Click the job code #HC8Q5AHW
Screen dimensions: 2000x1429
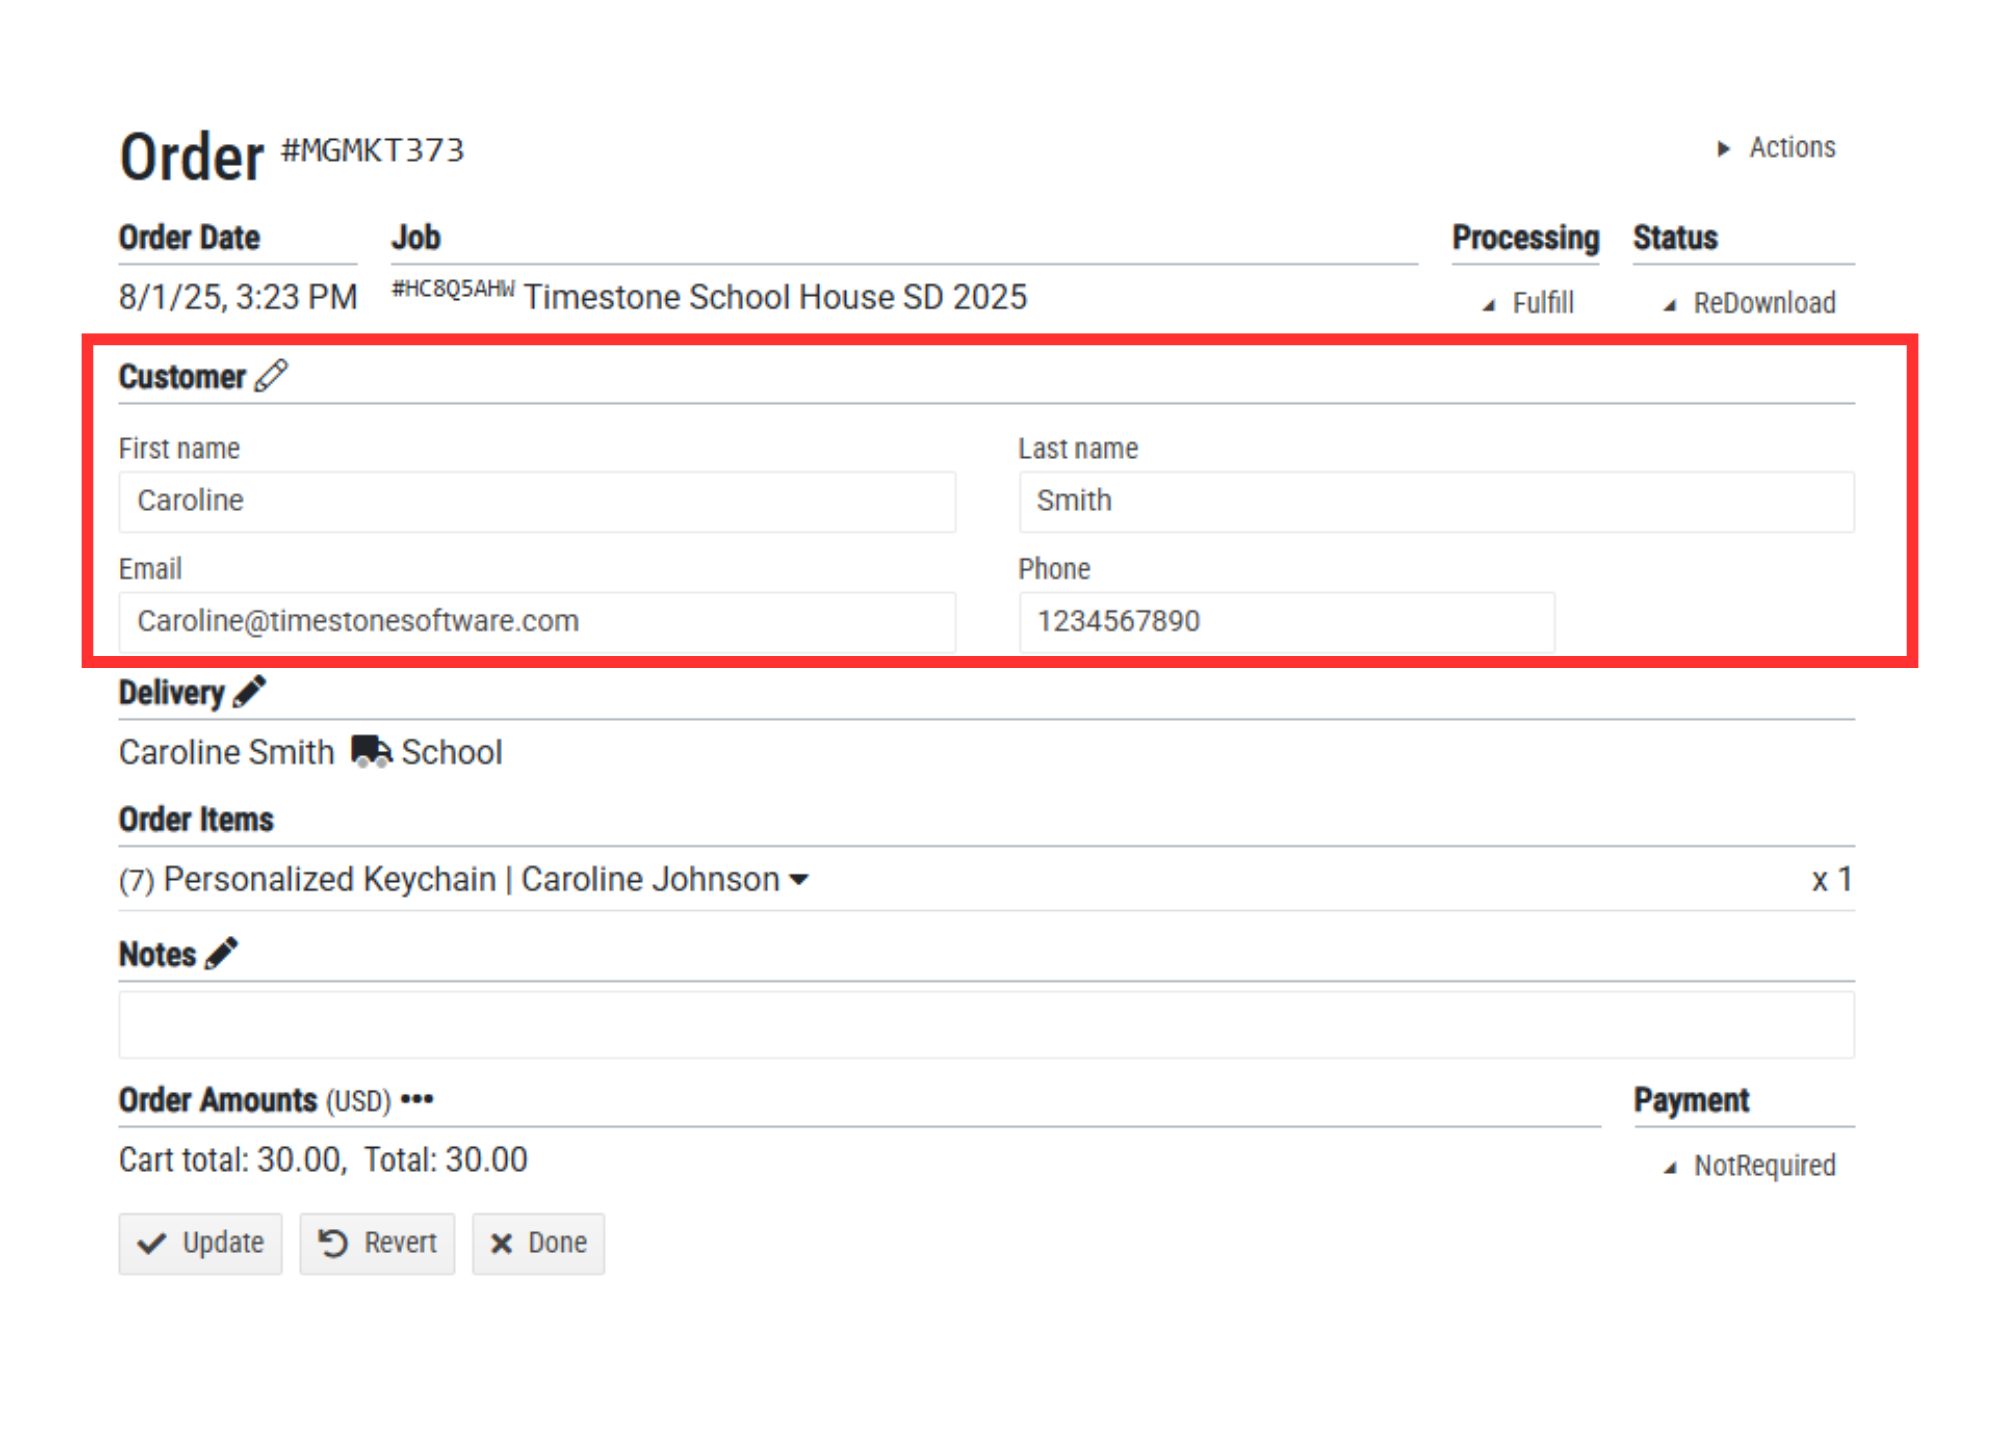click(453, 289)
